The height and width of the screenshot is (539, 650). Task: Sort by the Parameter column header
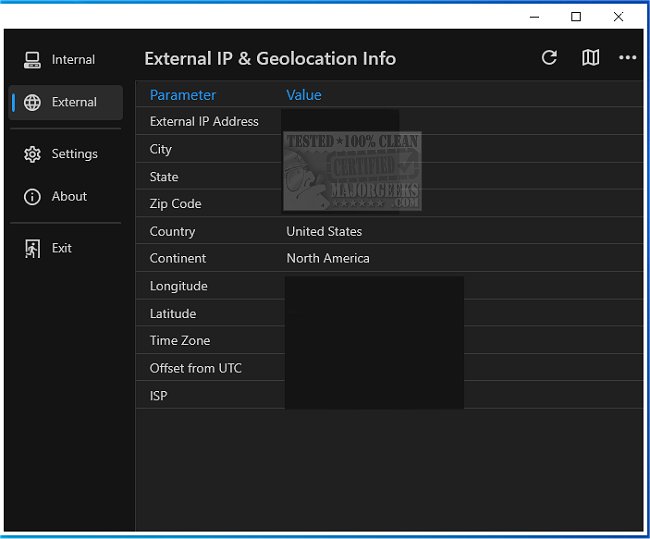pyautogui.click(x=183, y=95)
